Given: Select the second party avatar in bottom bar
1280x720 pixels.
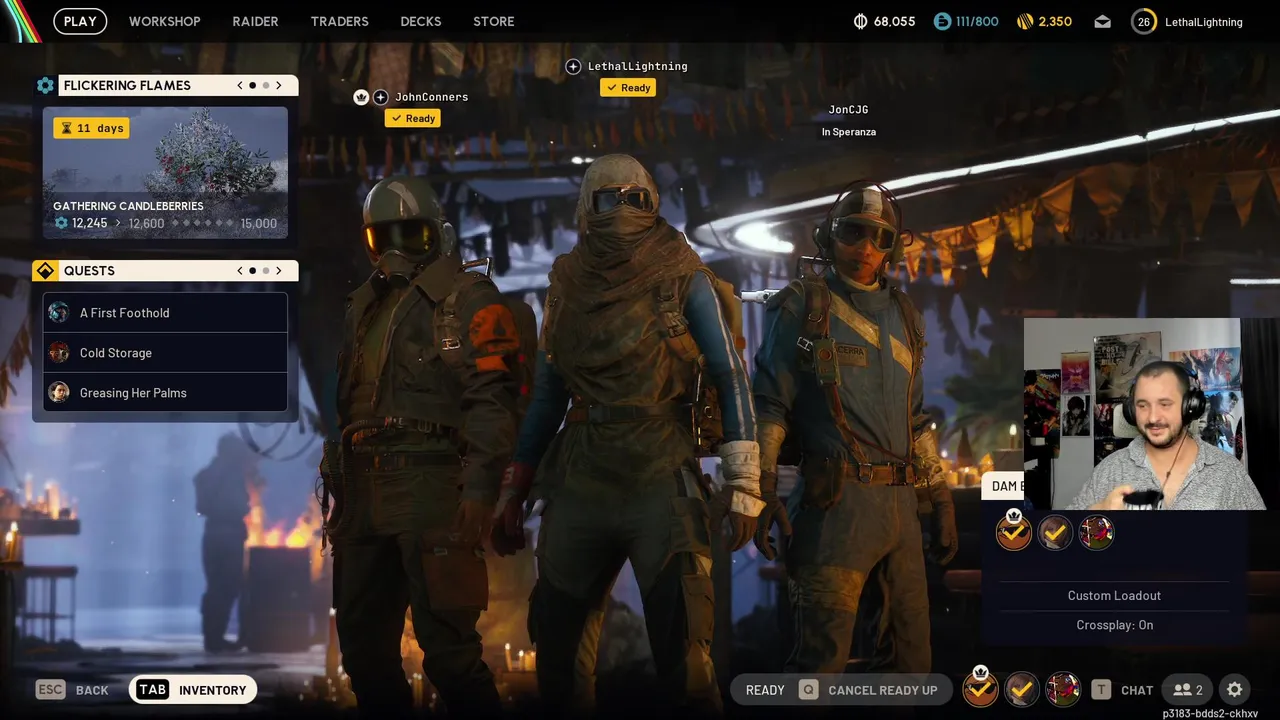Looking at the screenshot, I should (x=1021, y=689).
